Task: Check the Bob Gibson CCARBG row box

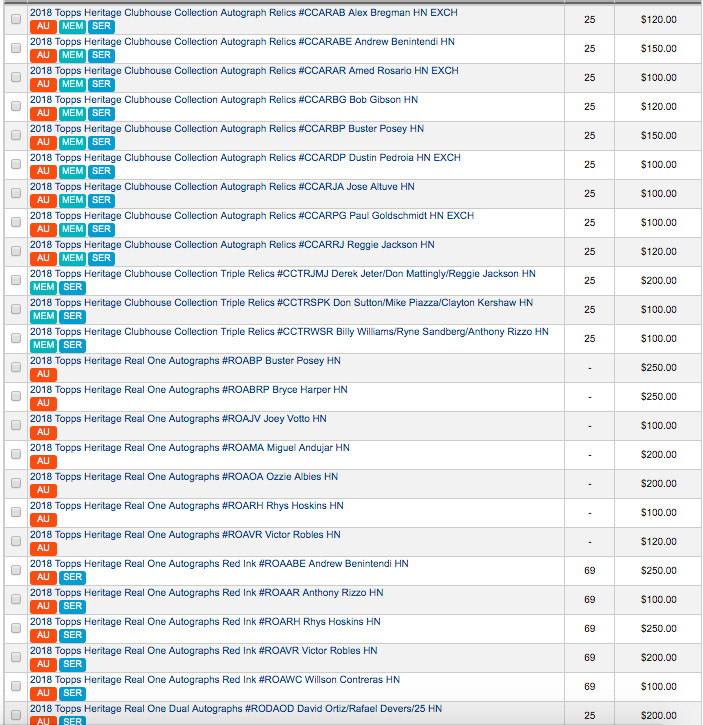Action: pyautogui.click(x=16, y=106)
